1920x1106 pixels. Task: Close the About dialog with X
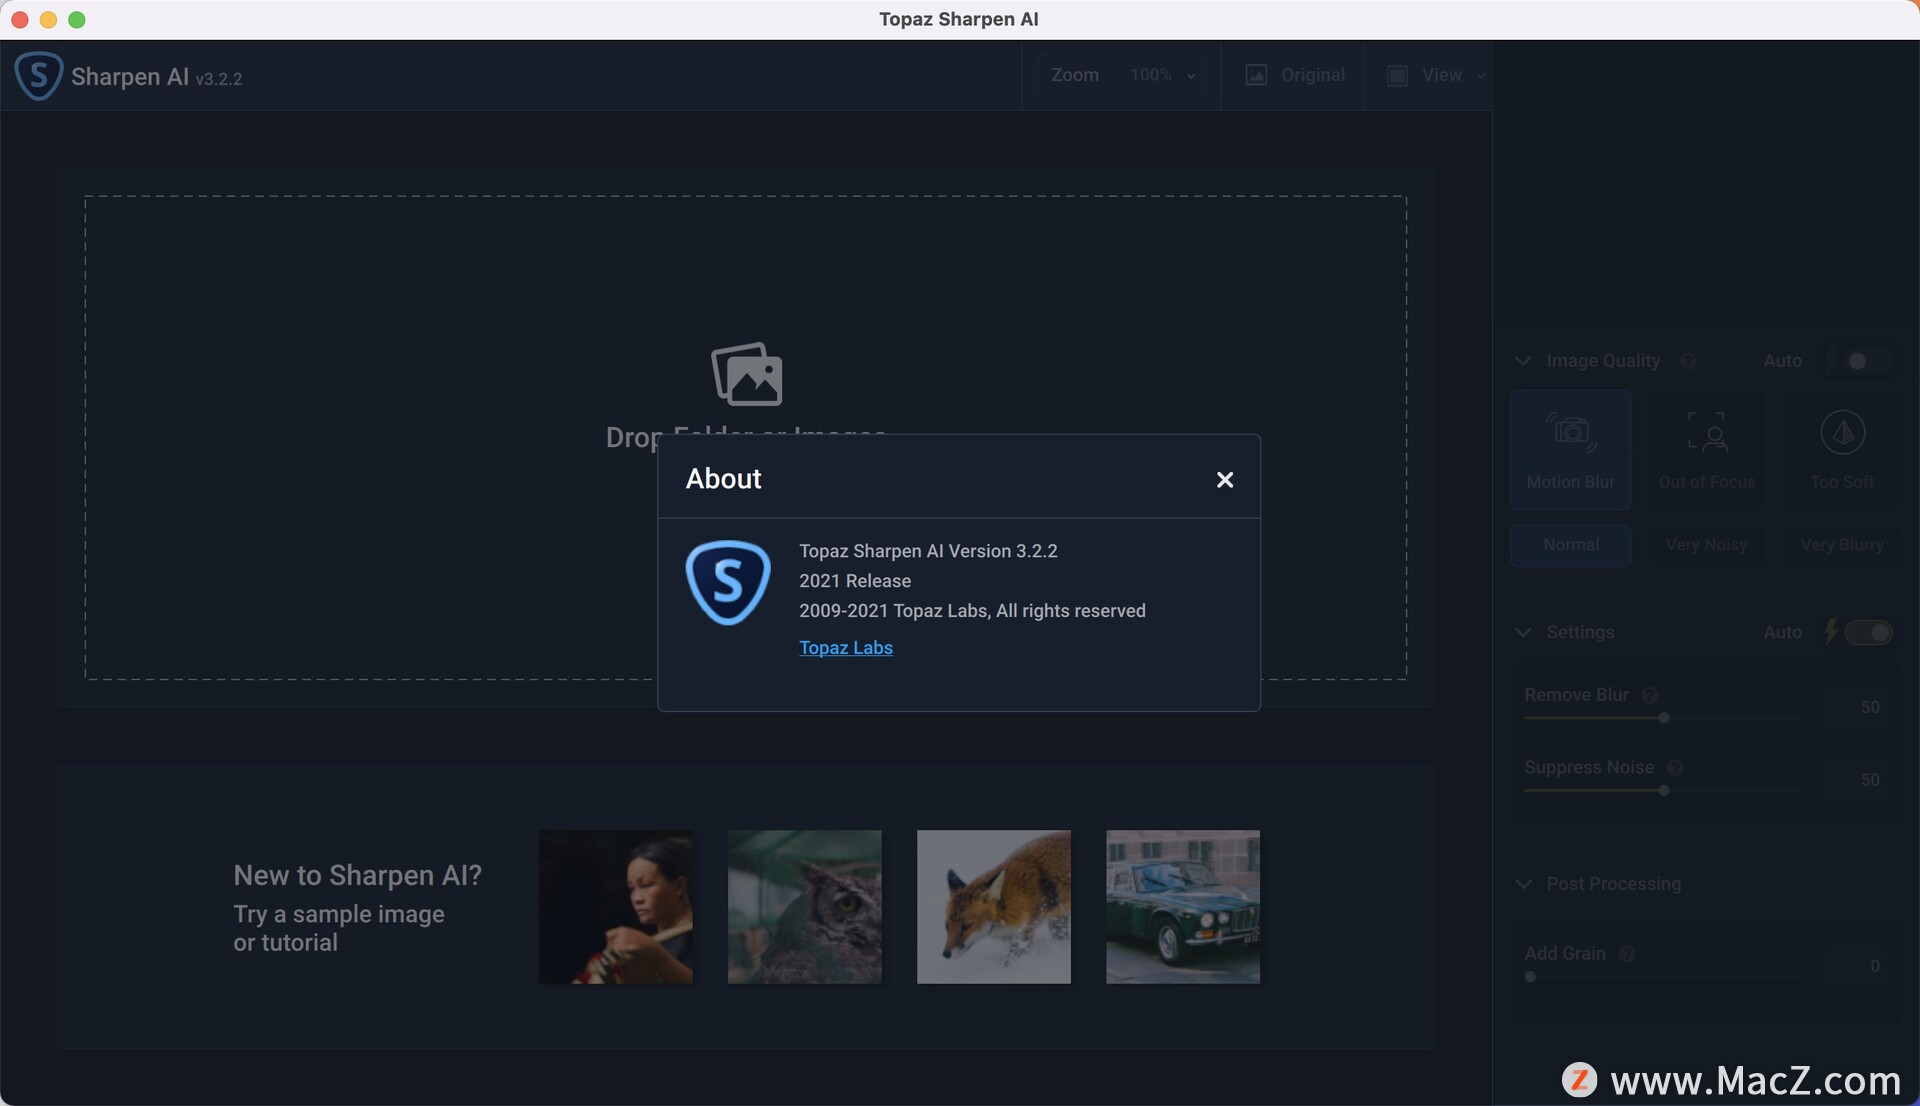pyautogui.click(x=1224, y=480)
